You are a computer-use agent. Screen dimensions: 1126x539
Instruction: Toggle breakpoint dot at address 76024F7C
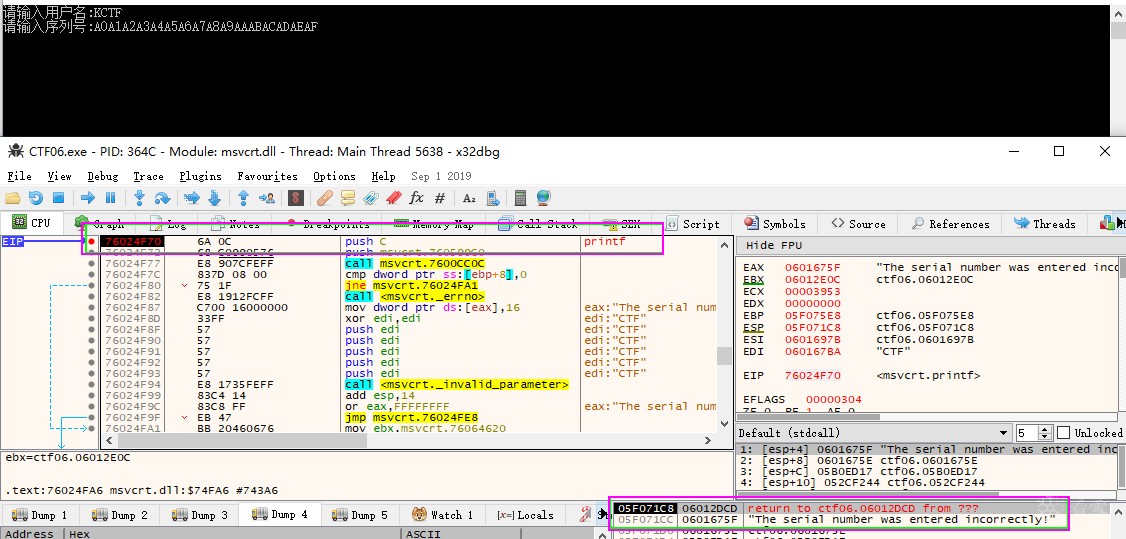(x=91, y=275)
